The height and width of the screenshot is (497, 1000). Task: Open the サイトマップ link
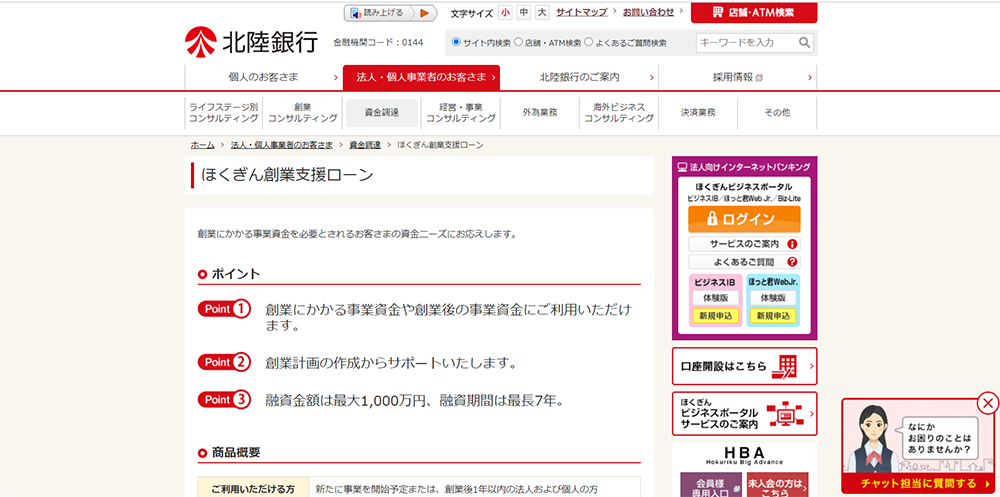[x=582, y=11]
